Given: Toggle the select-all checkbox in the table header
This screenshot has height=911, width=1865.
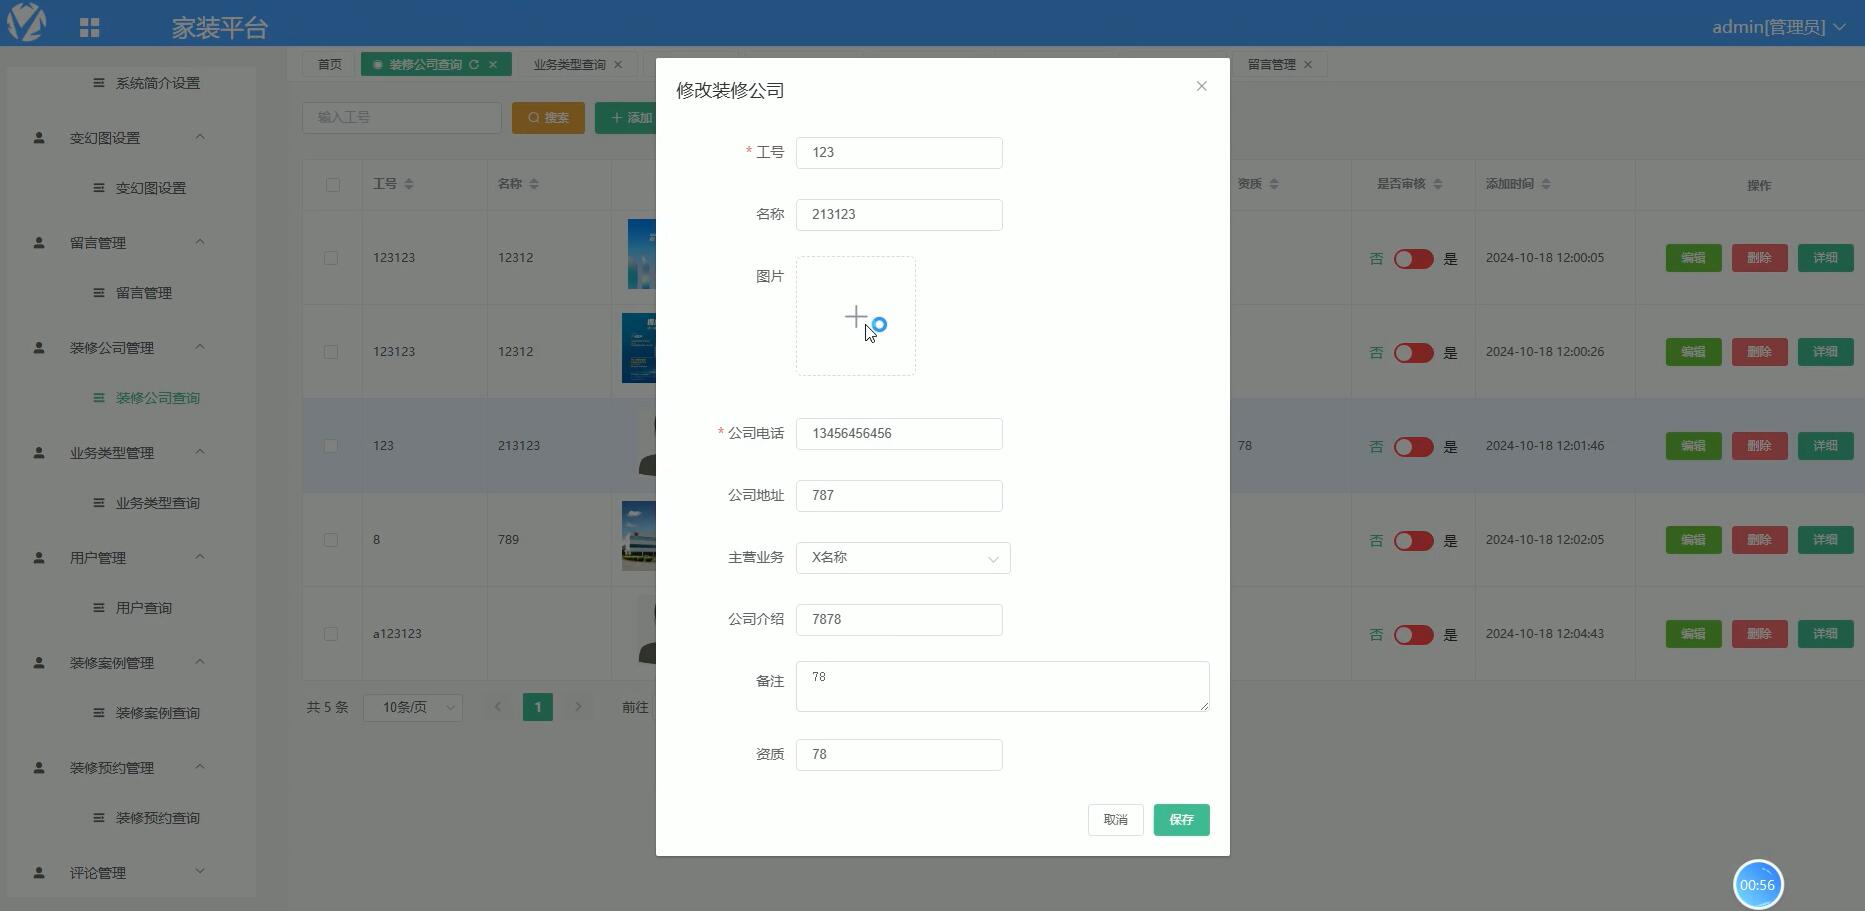Looking at the screenshot, I should click(332, 184).
